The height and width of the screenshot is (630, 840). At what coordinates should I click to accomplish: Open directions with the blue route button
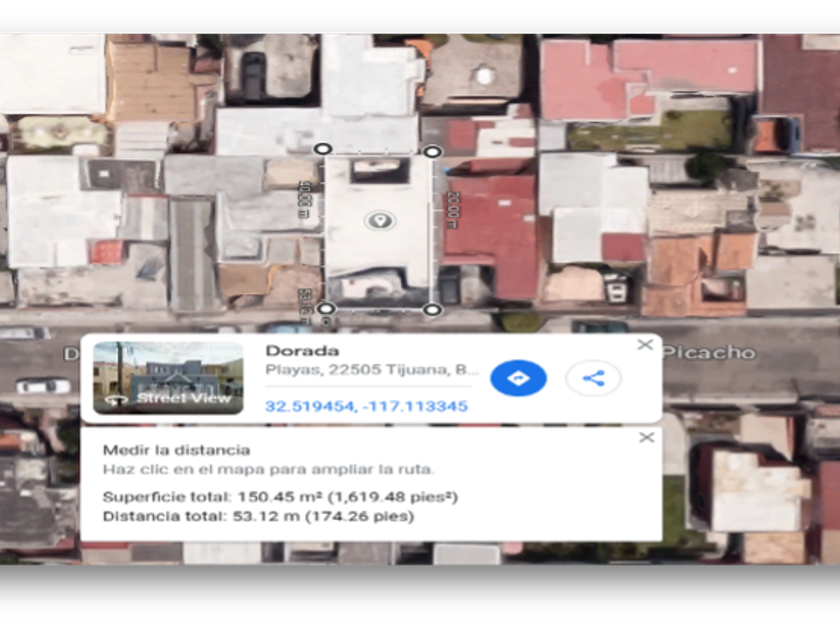click(518, 378)
